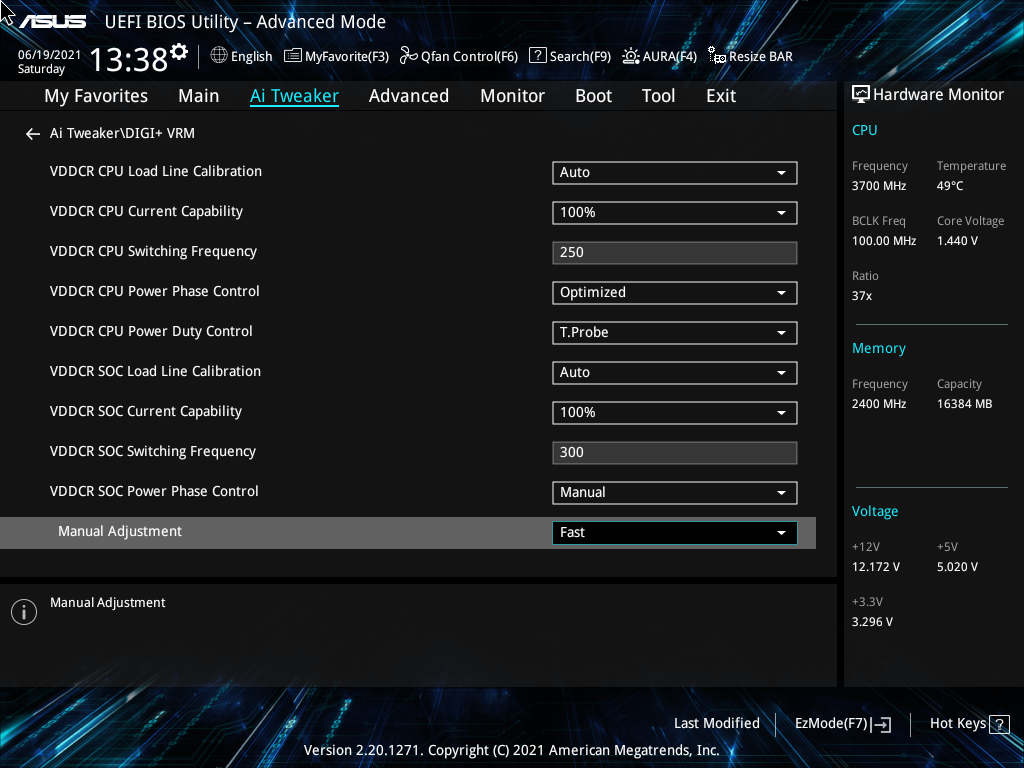Click the Resize BAR icon
The height and width of the screenshot is (768, 1024).
(750, 56)
